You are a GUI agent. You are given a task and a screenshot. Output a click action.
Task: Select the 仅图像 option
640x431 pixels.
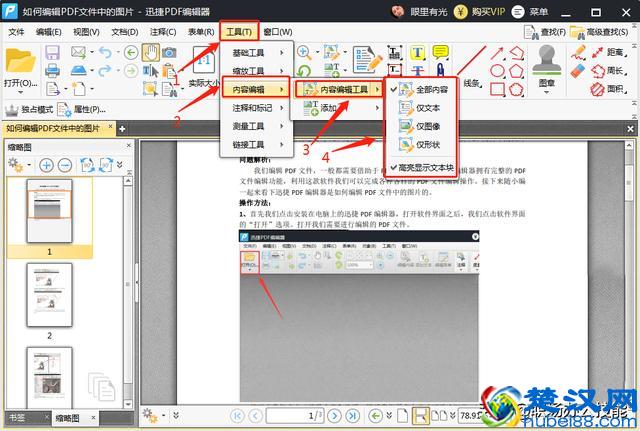420,126
